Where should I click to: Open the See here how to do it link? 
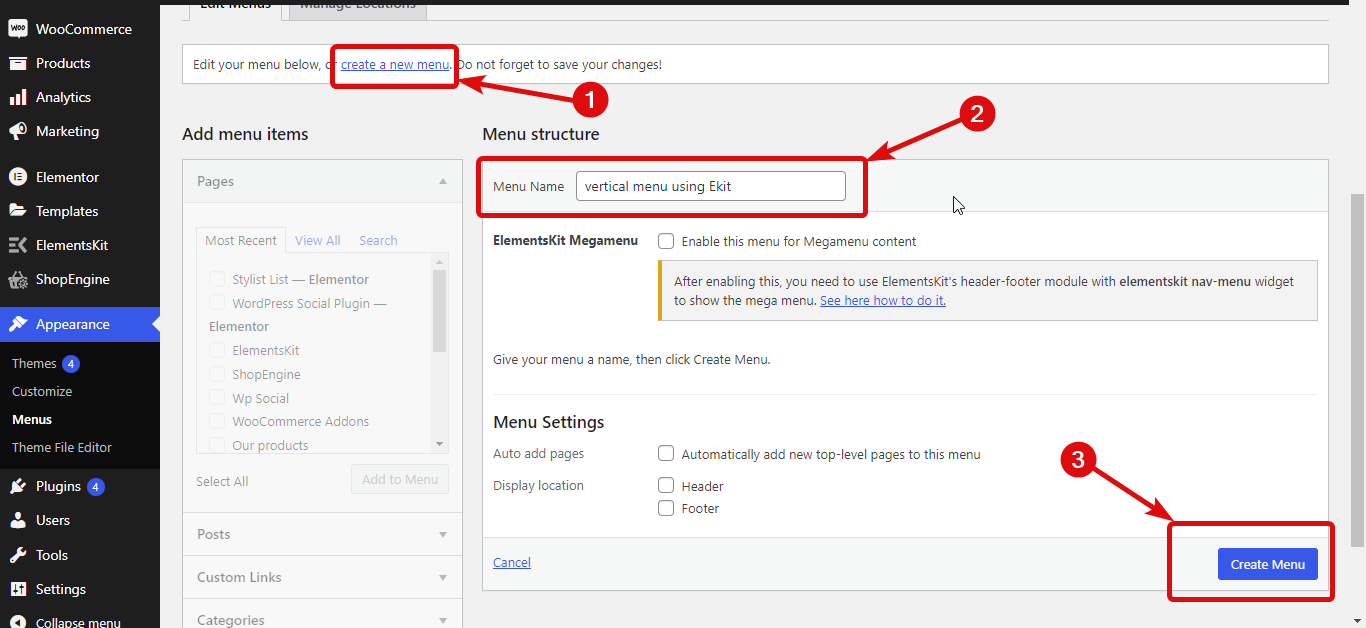[x=883, y=300]
